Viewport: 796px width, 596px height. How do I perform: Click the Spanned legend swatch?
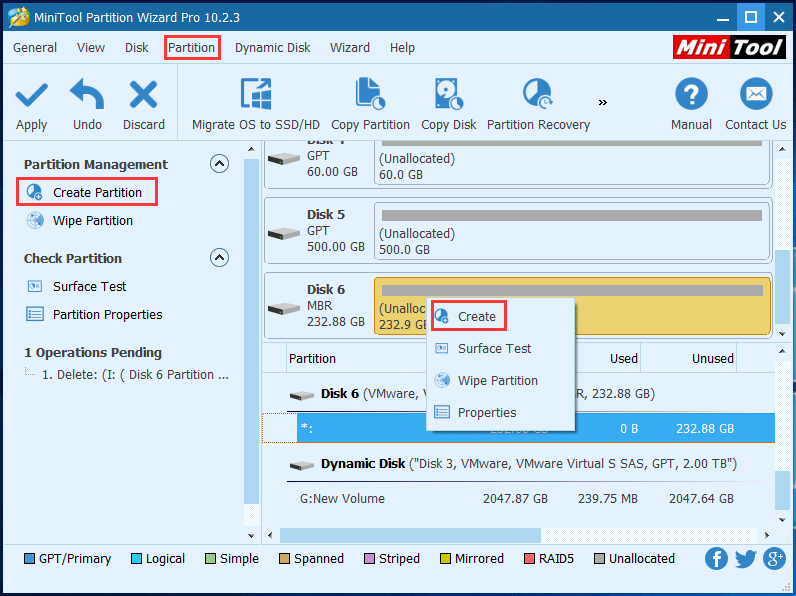tap(284, 558)
